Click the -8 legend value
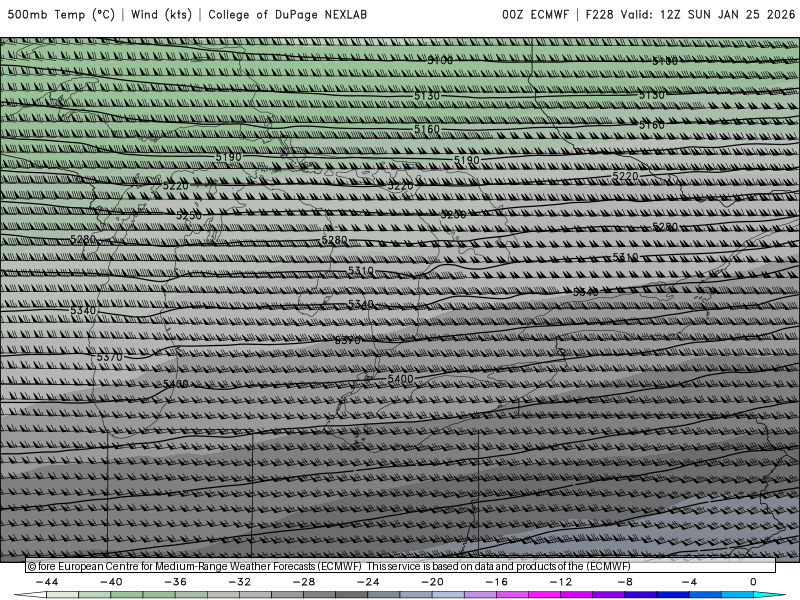800x600 pixels. pos(625,582)
